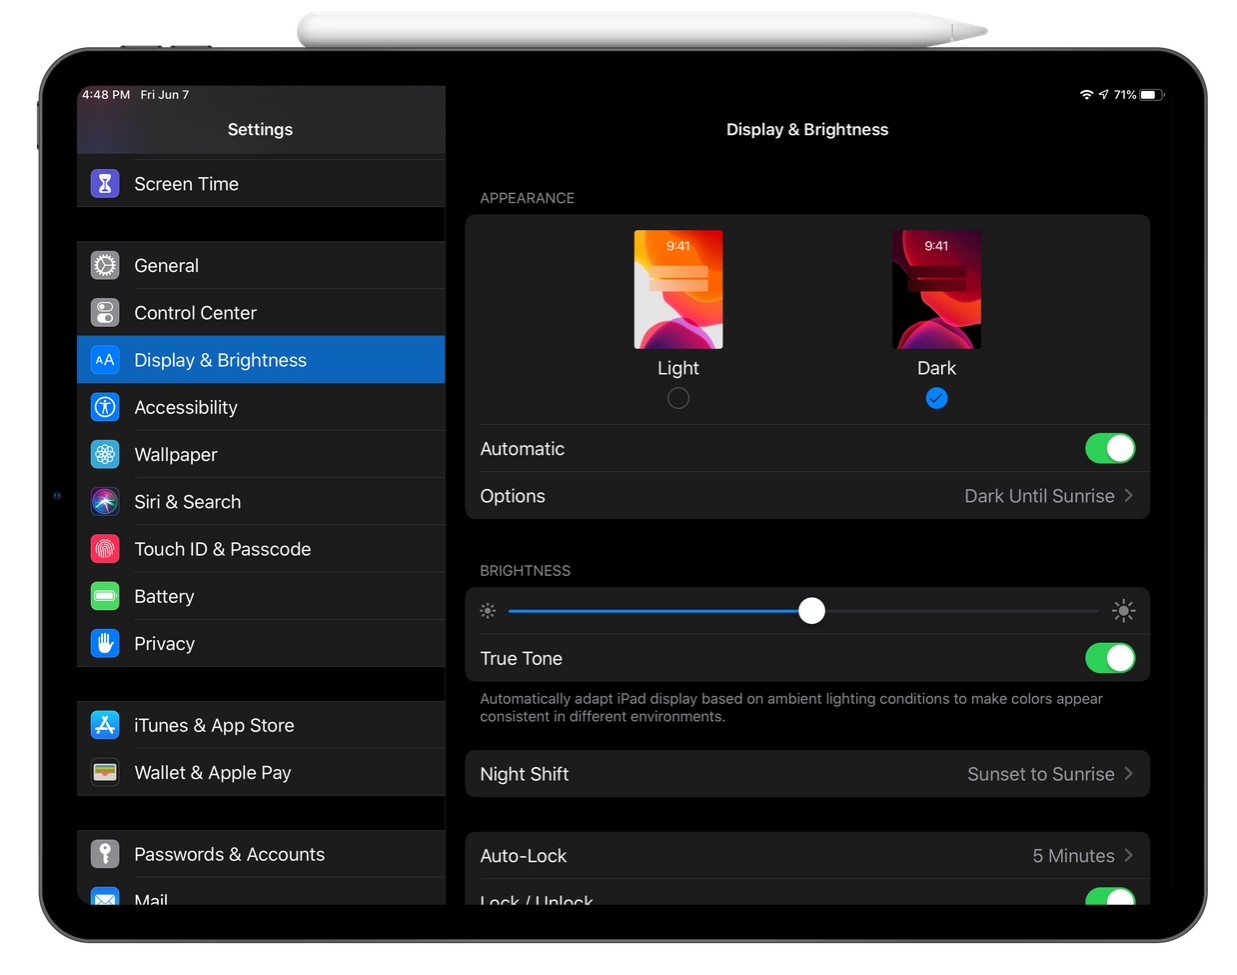Image resolution: width=1237 pixels, height=975 pixels.
Task: Open Control Center settings via its icon
Action: coord(105,312)
